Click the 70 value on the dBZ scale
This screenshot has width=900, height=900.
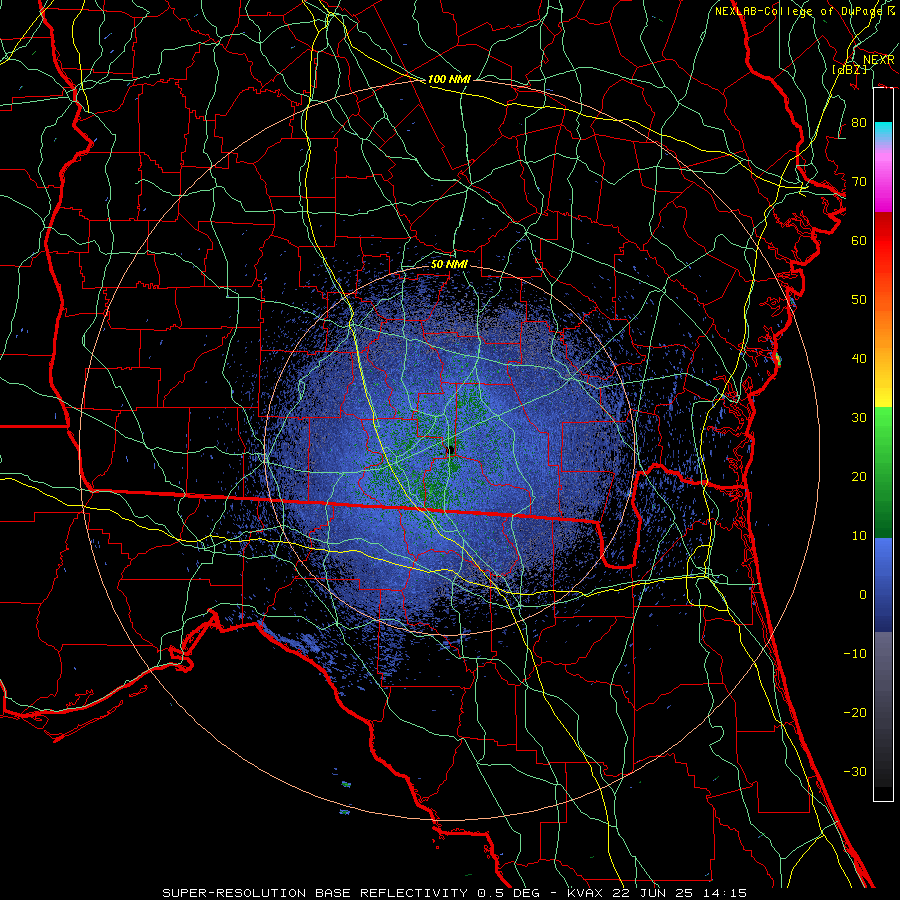coord(859,182)
